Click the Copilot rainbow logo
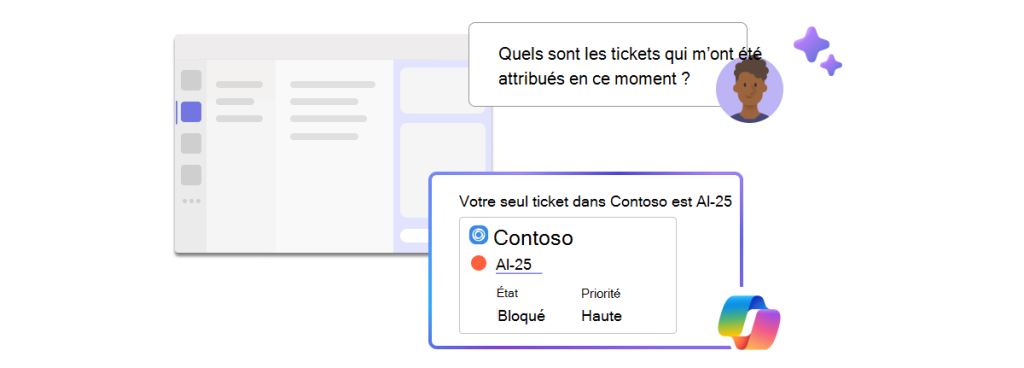 coord(749,322)
